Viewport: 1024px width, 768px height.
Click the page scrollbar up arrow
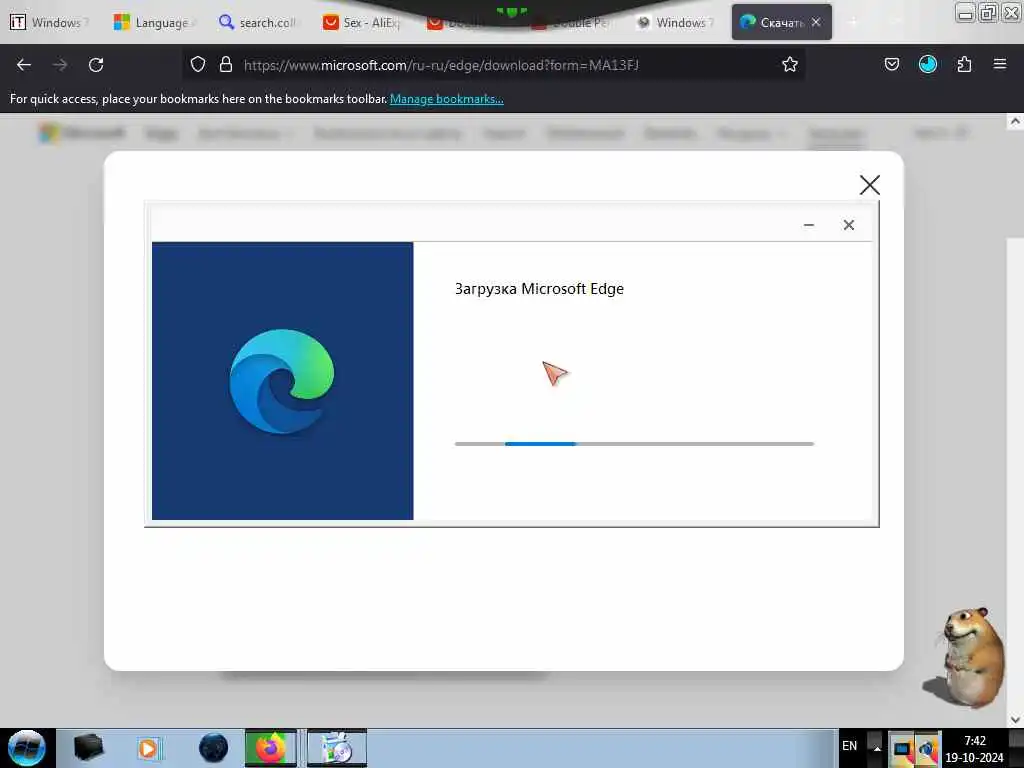pyautogui.click(x=1015, y=121)
